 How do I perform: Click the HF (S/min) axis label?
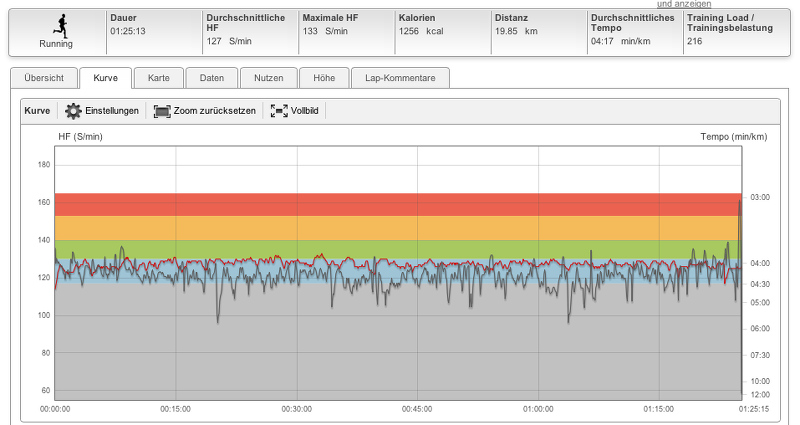(x=80, y=137)
